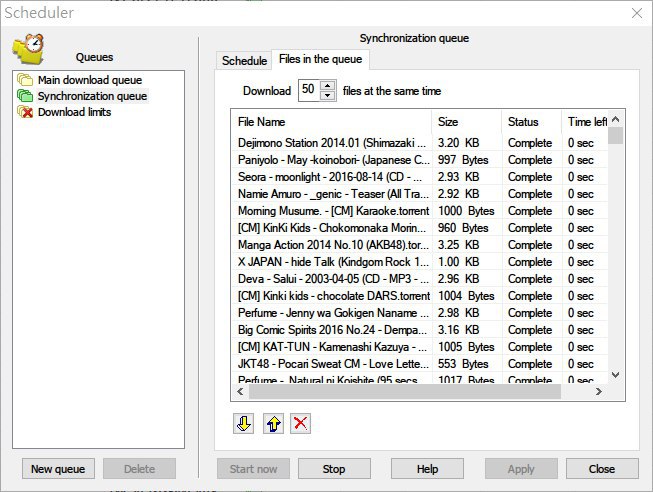This screenshot has height=492, width=653.
Task: Sort list by Size column header
Action: pos(466,122)
